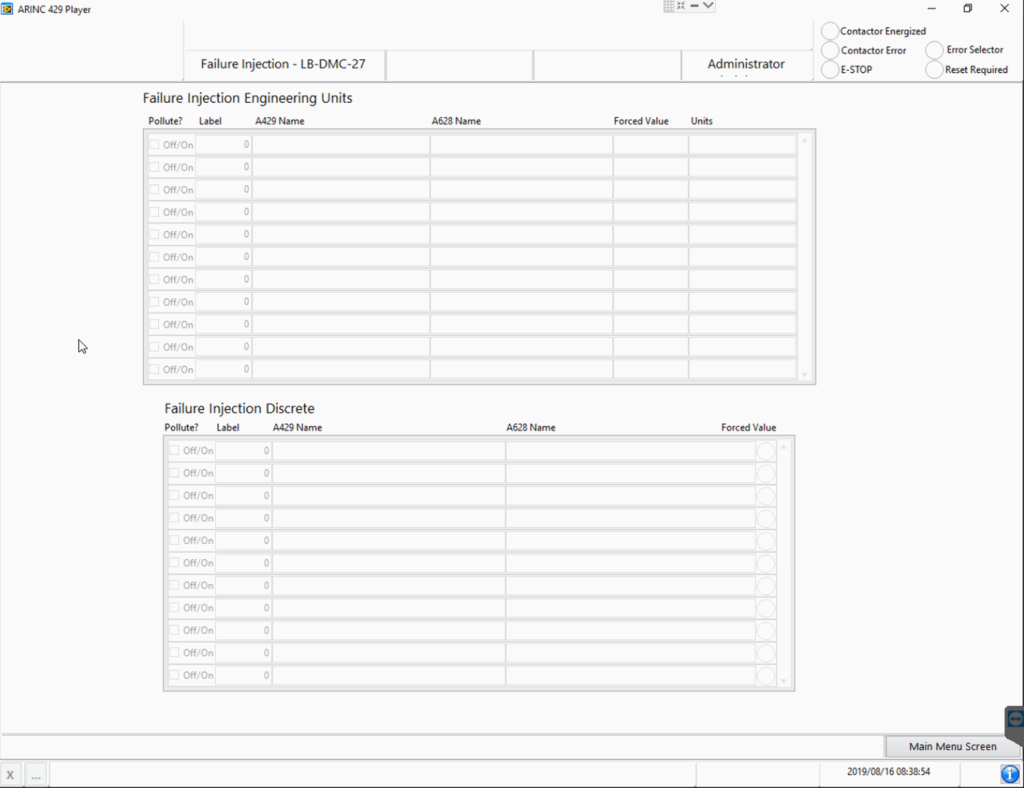The width and height of the screenshot is (1024, 788).
Task: Toggle first Pollute checkbox in Engineering Units
Action: pos(155,145)
